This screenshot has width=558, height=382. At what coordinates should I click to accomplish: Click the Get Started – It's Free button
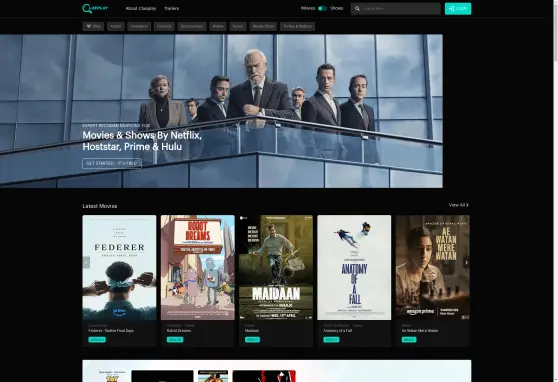coord(112,163)
